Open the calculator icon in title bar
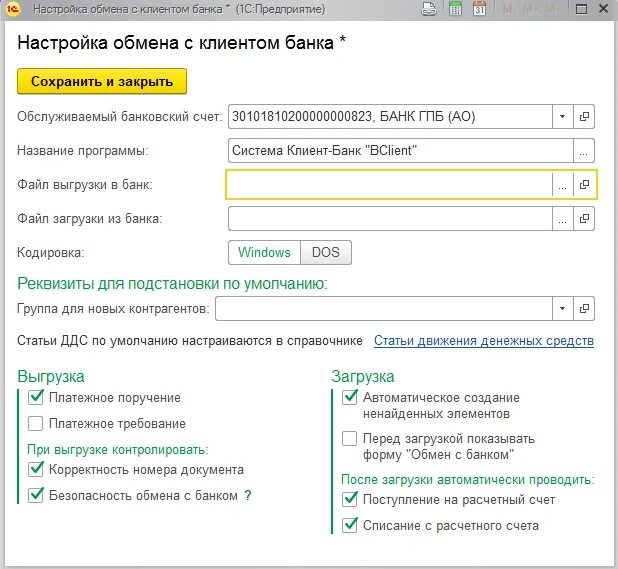The height and width of the screenshot is (569, 618). coord(455,9)
